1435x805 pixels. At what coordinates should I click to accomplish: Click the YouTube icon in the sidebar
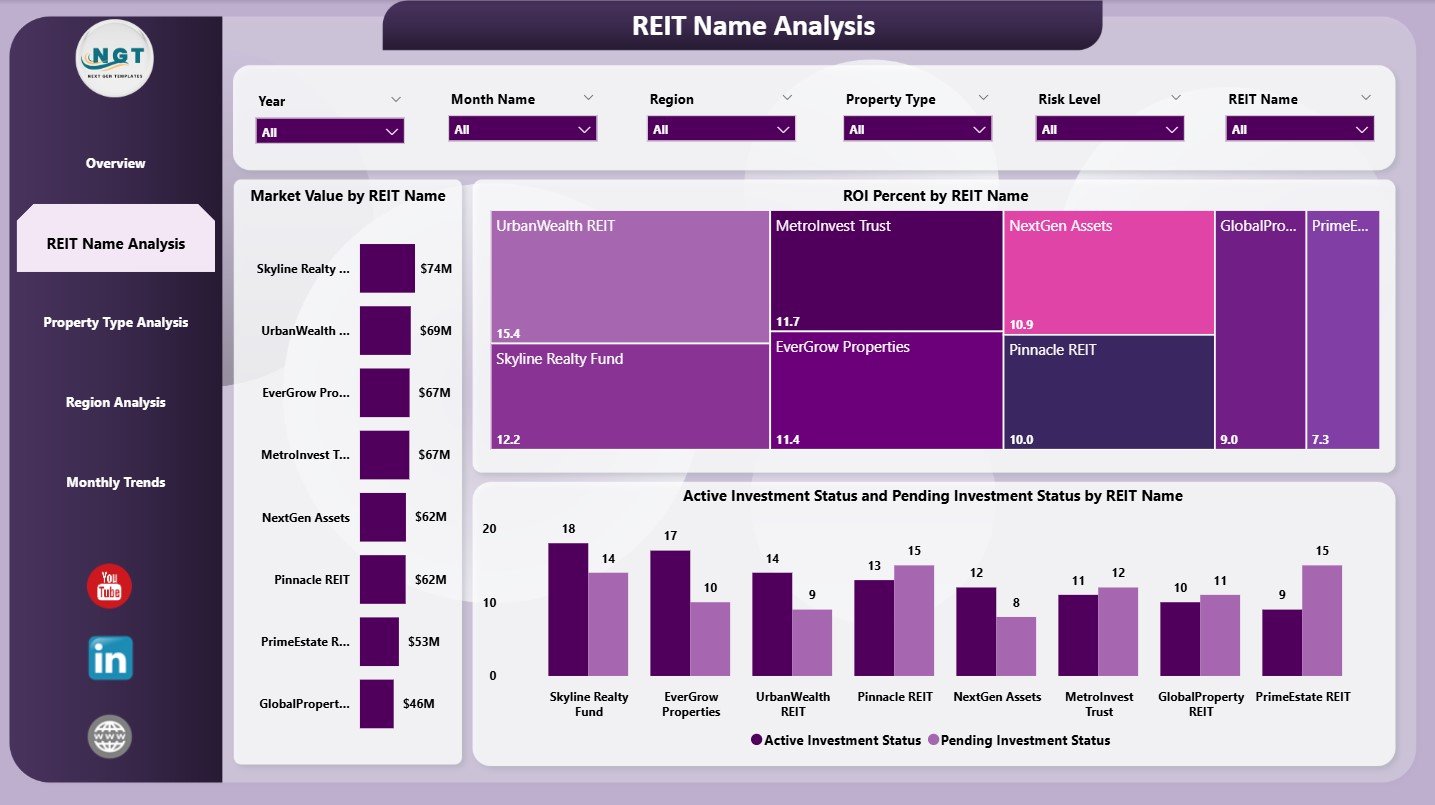(x=108, y=587)
